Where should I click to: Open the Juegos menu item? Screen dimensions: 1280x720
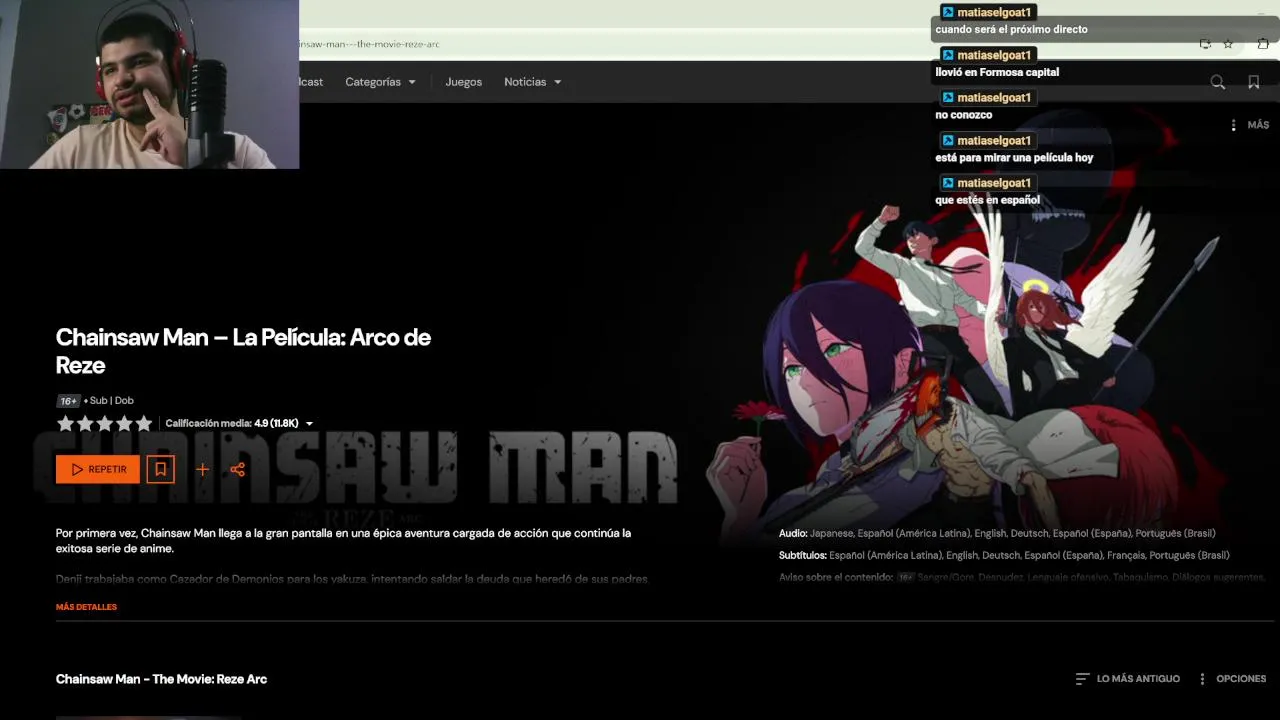(x=463, y=82)
